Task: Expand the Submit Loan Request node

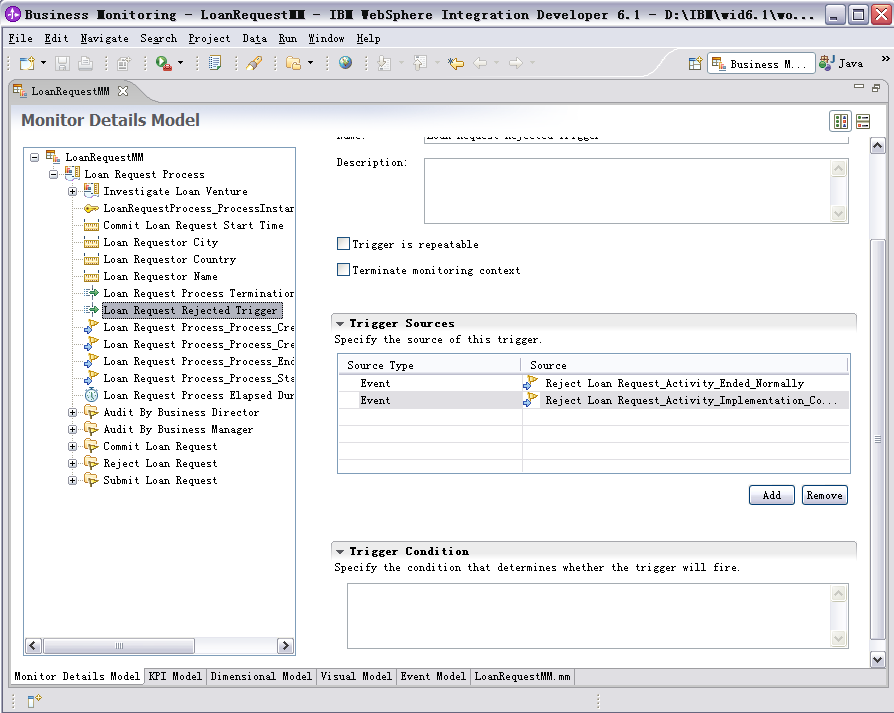Action: pyautogui.click(x=72, y=480)
